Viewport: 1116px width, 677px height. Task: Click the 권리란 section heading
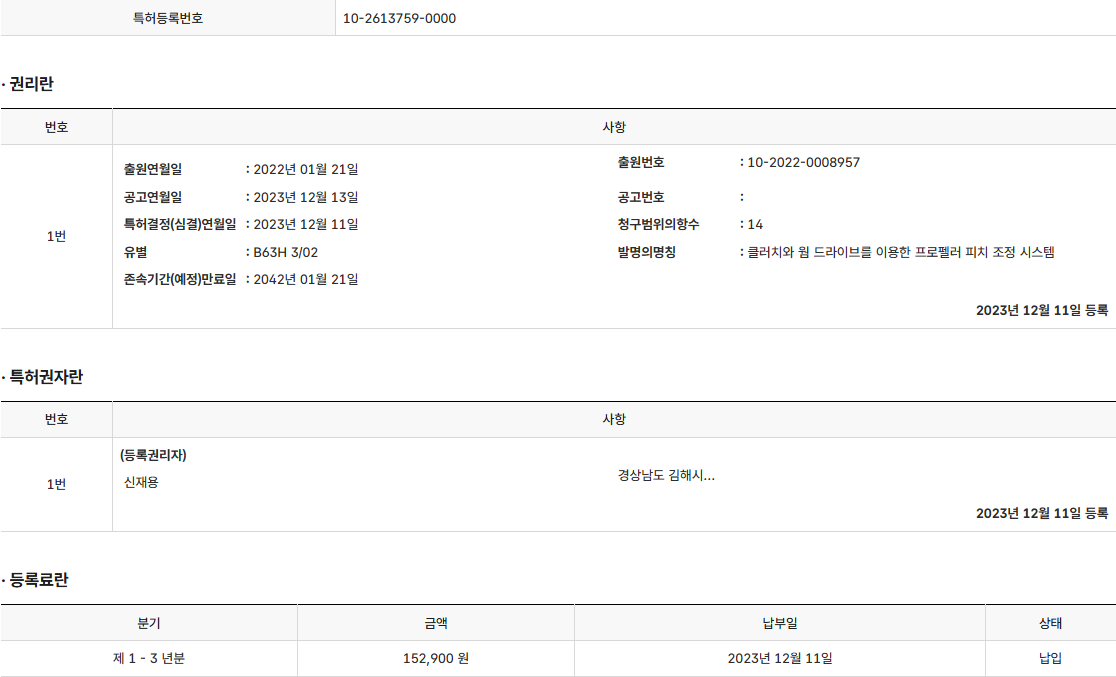(31, 84)
